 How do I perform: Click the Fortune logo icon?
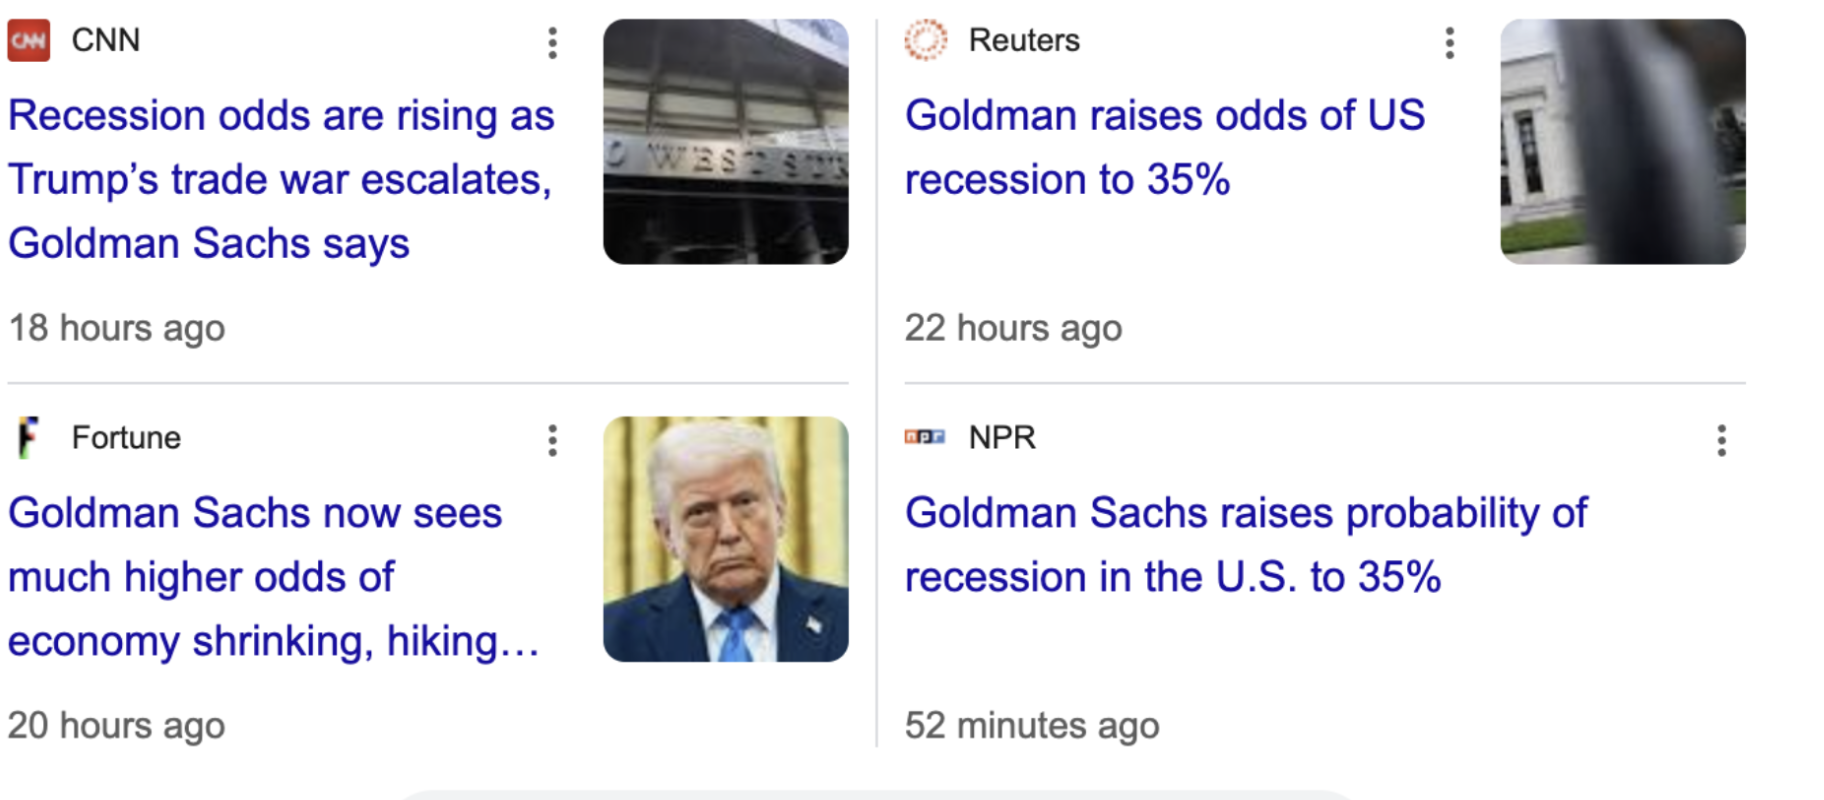28,438
